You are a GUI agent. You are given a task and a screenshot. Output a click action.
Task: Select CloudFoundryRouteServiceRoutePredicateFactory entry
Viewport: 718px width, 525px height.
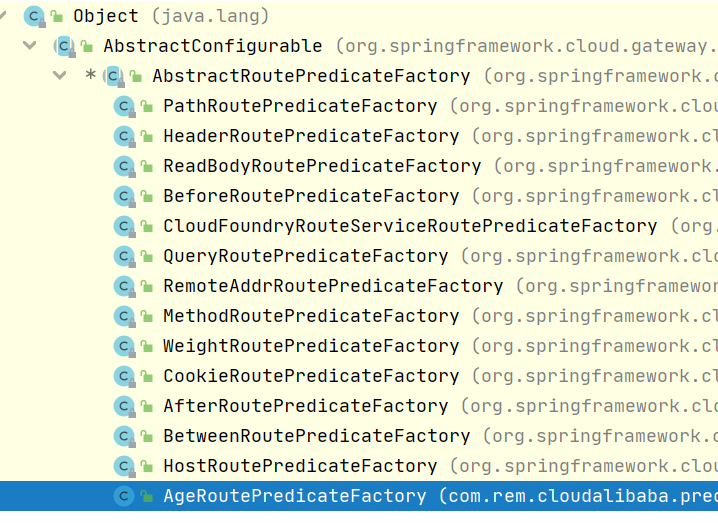(x=410, y=226)
